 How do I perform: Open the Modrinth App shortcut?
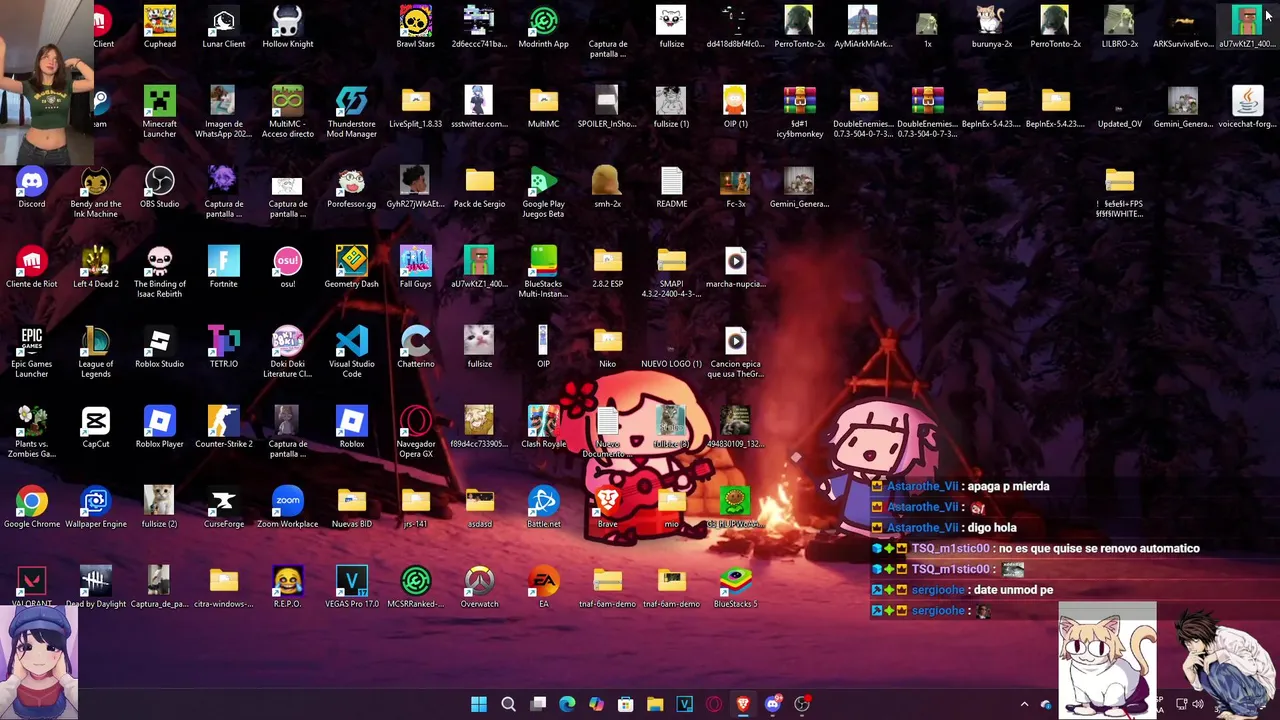coord(544,27)
